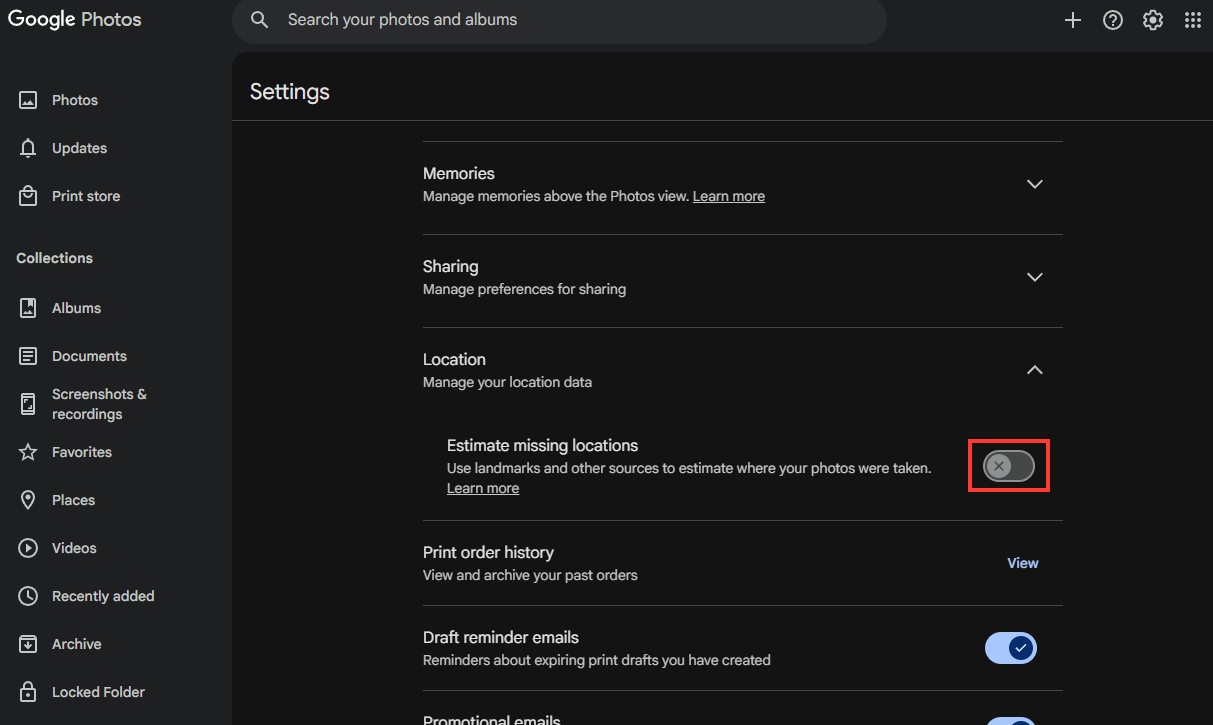This screenshot has width=1213, height=725.
Task: Disable Draft reminder emails toggle
Action: (x=1011, y=648)
